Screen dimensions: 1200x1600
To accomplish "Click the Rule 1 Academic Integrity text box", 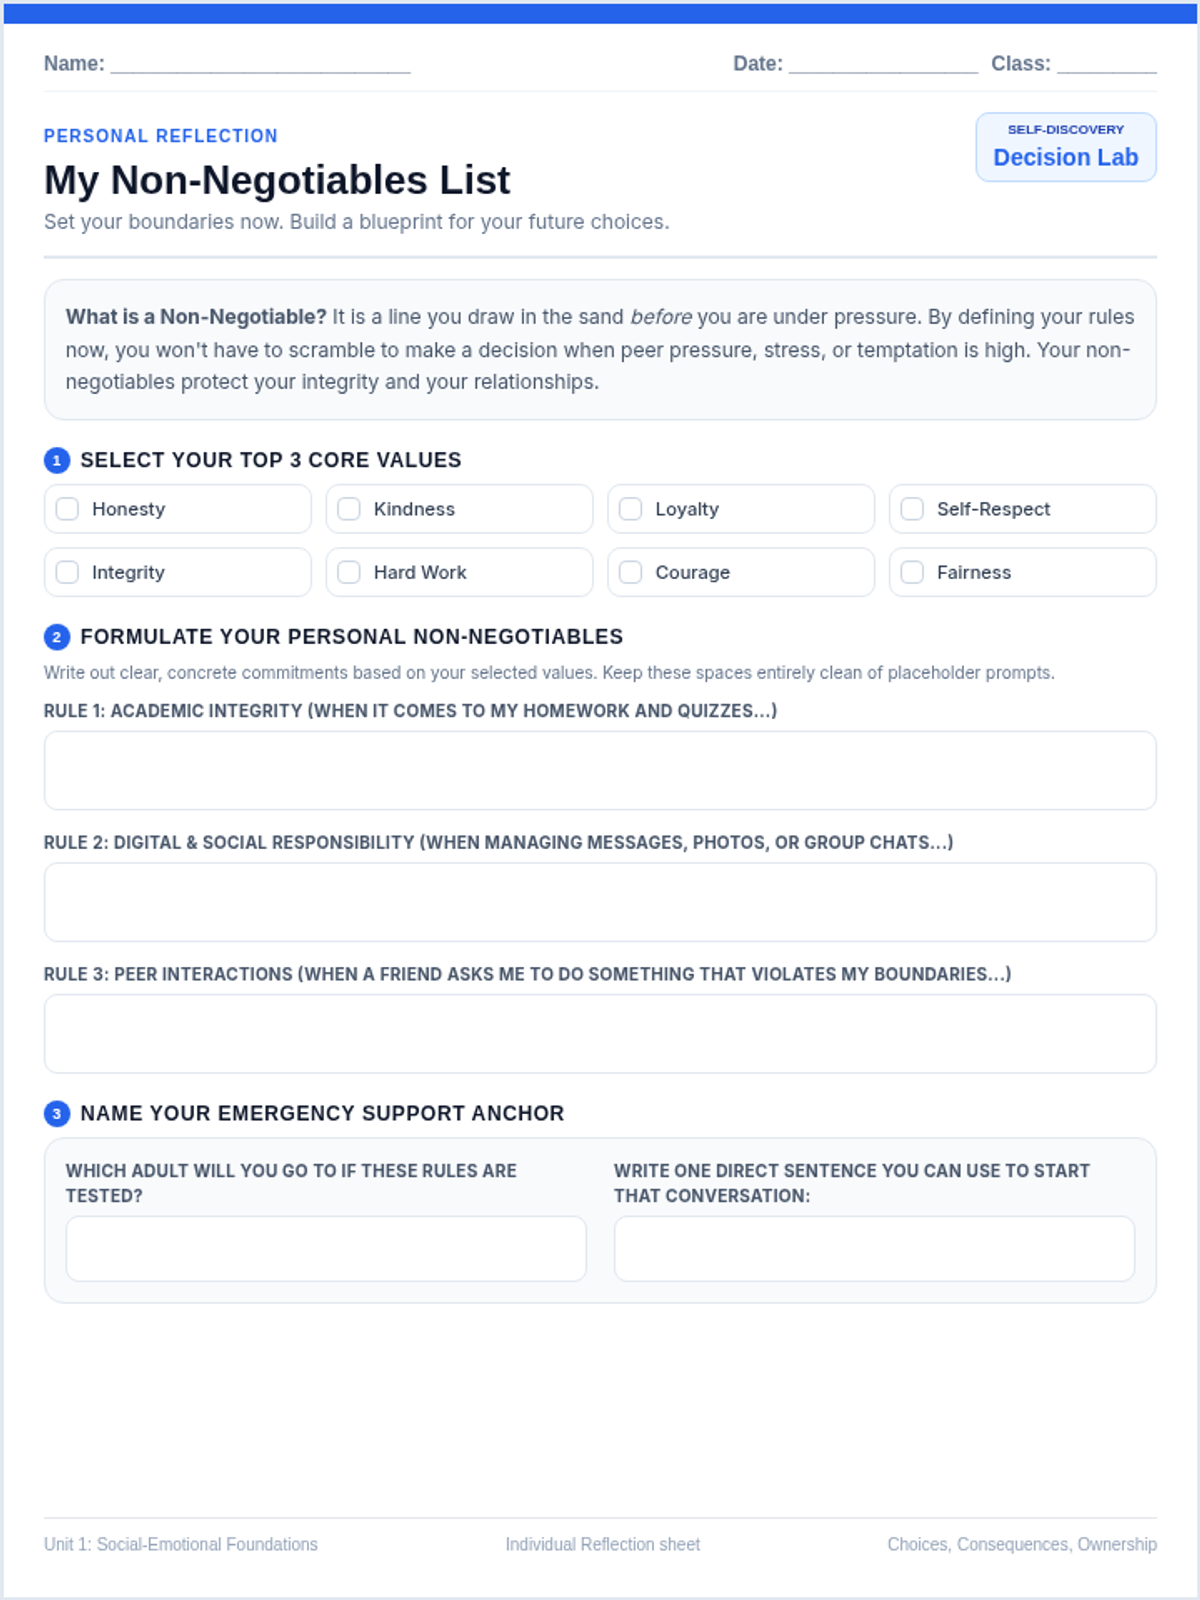I will (x=600, y=770).
